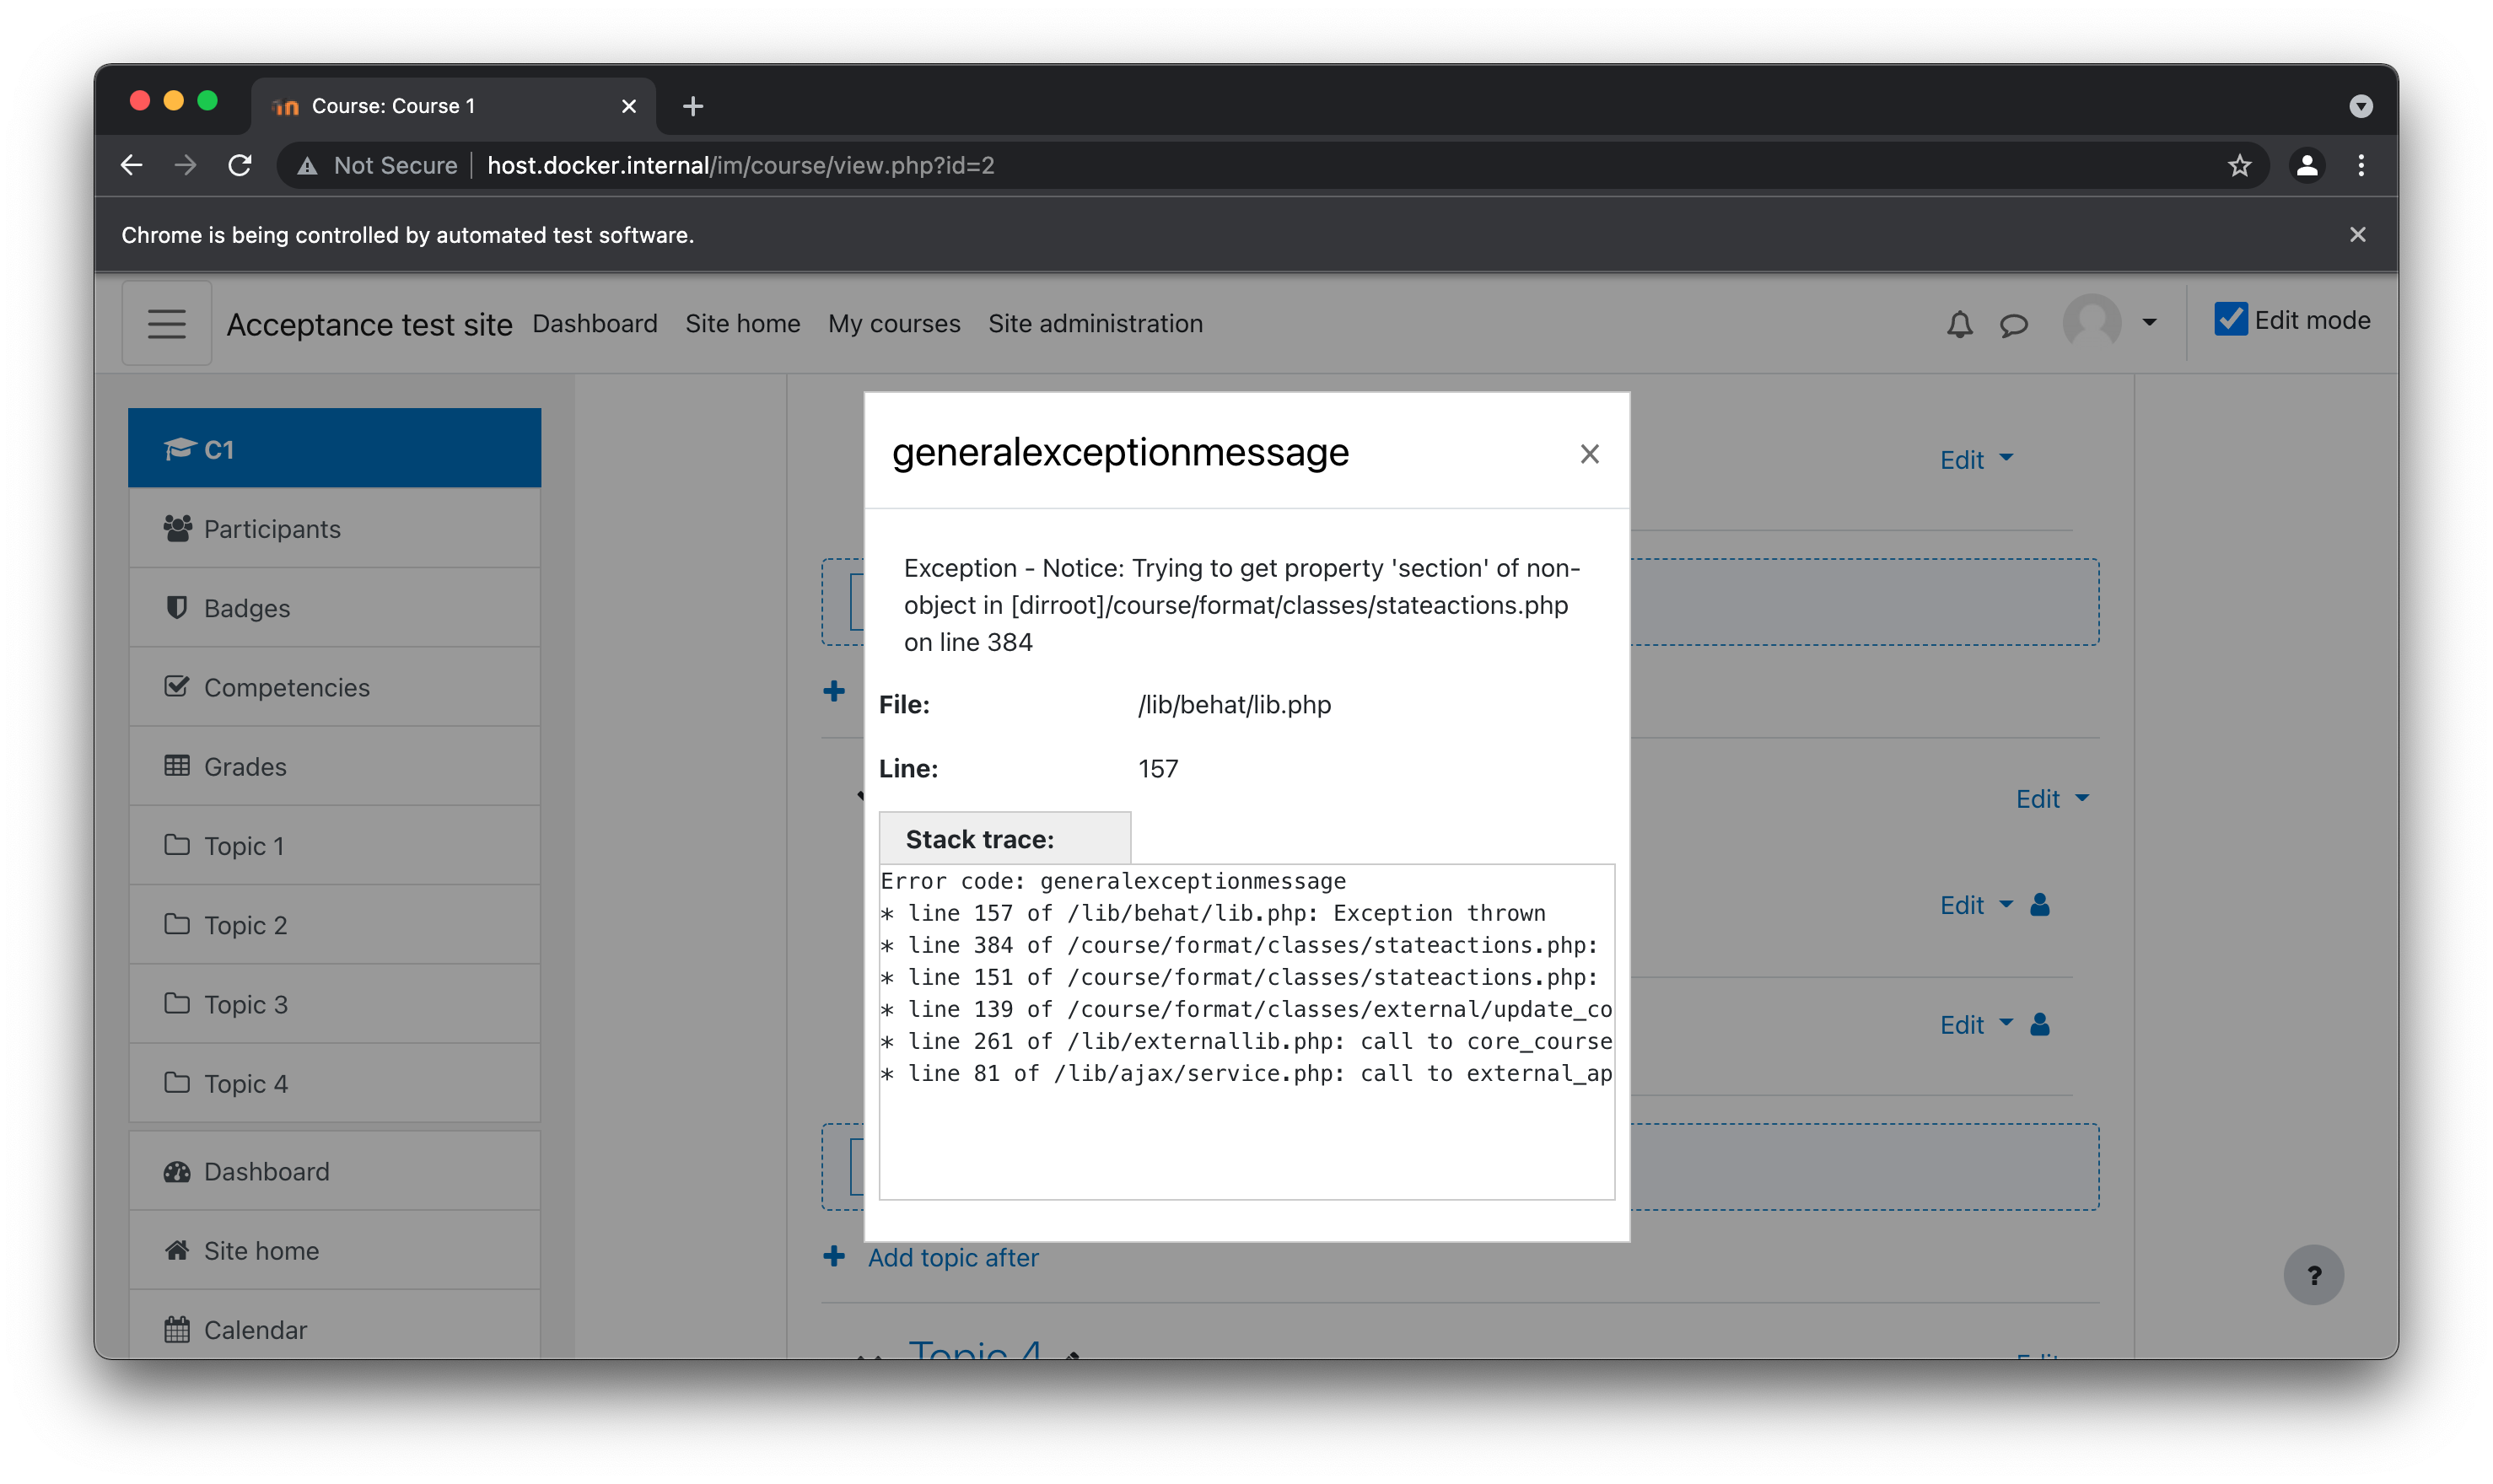Close the Course: Course 1 browser tab
Screen dimensions: 2493x1484
coord(628,106)
